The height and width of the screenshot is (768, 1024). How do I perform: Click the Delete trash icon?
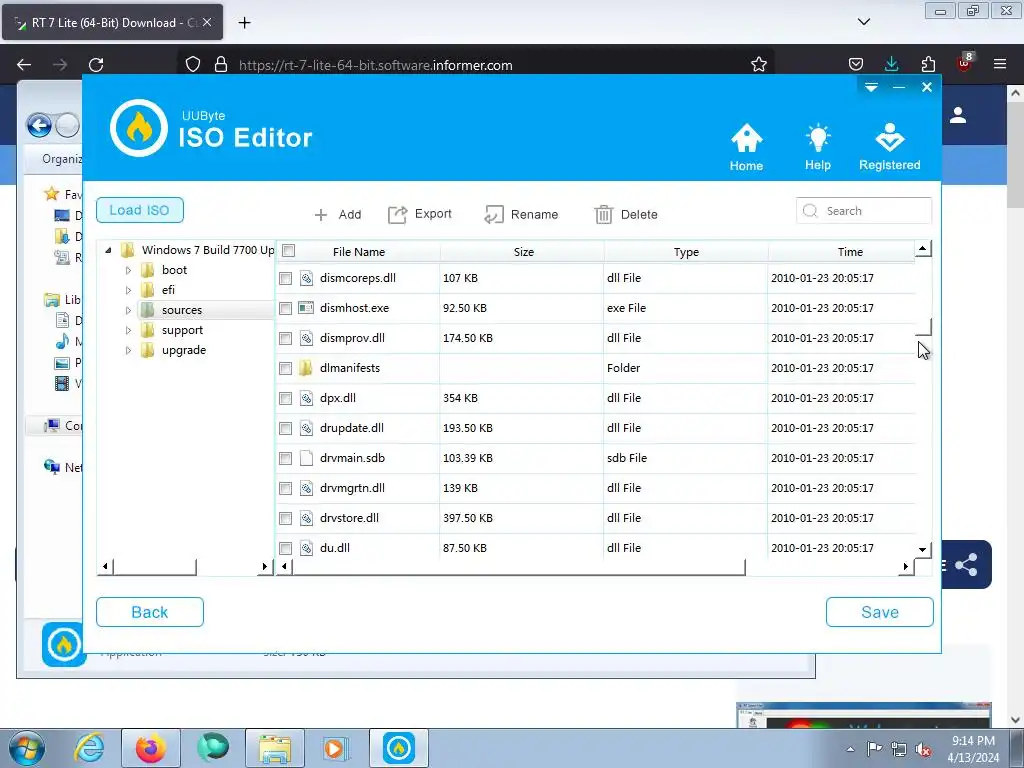pyautogui.click(x=603, y=214)
